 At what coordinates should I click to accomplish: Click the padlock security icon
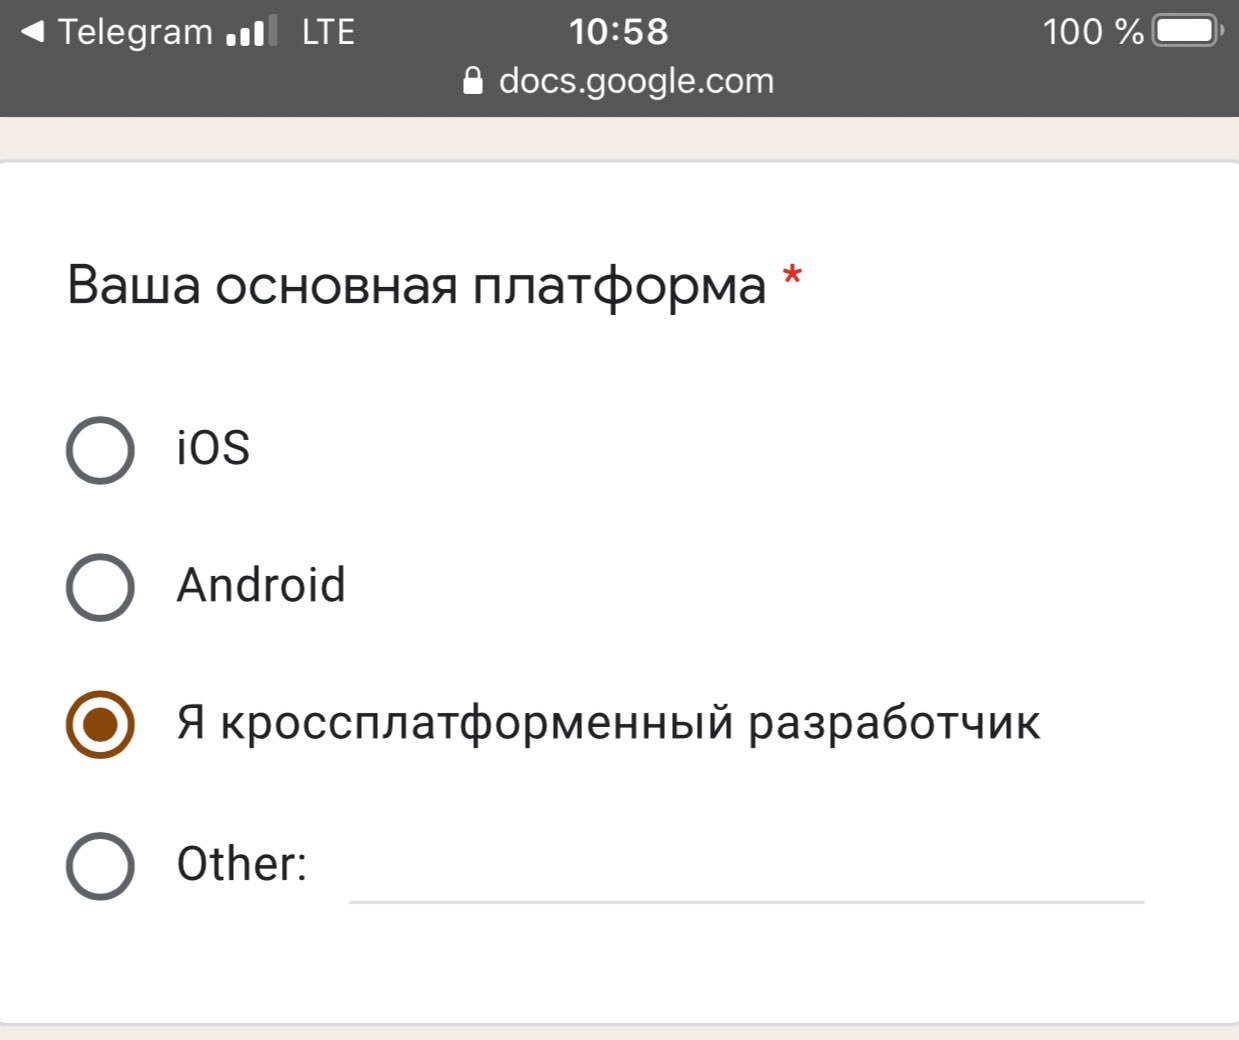(473, 81)
